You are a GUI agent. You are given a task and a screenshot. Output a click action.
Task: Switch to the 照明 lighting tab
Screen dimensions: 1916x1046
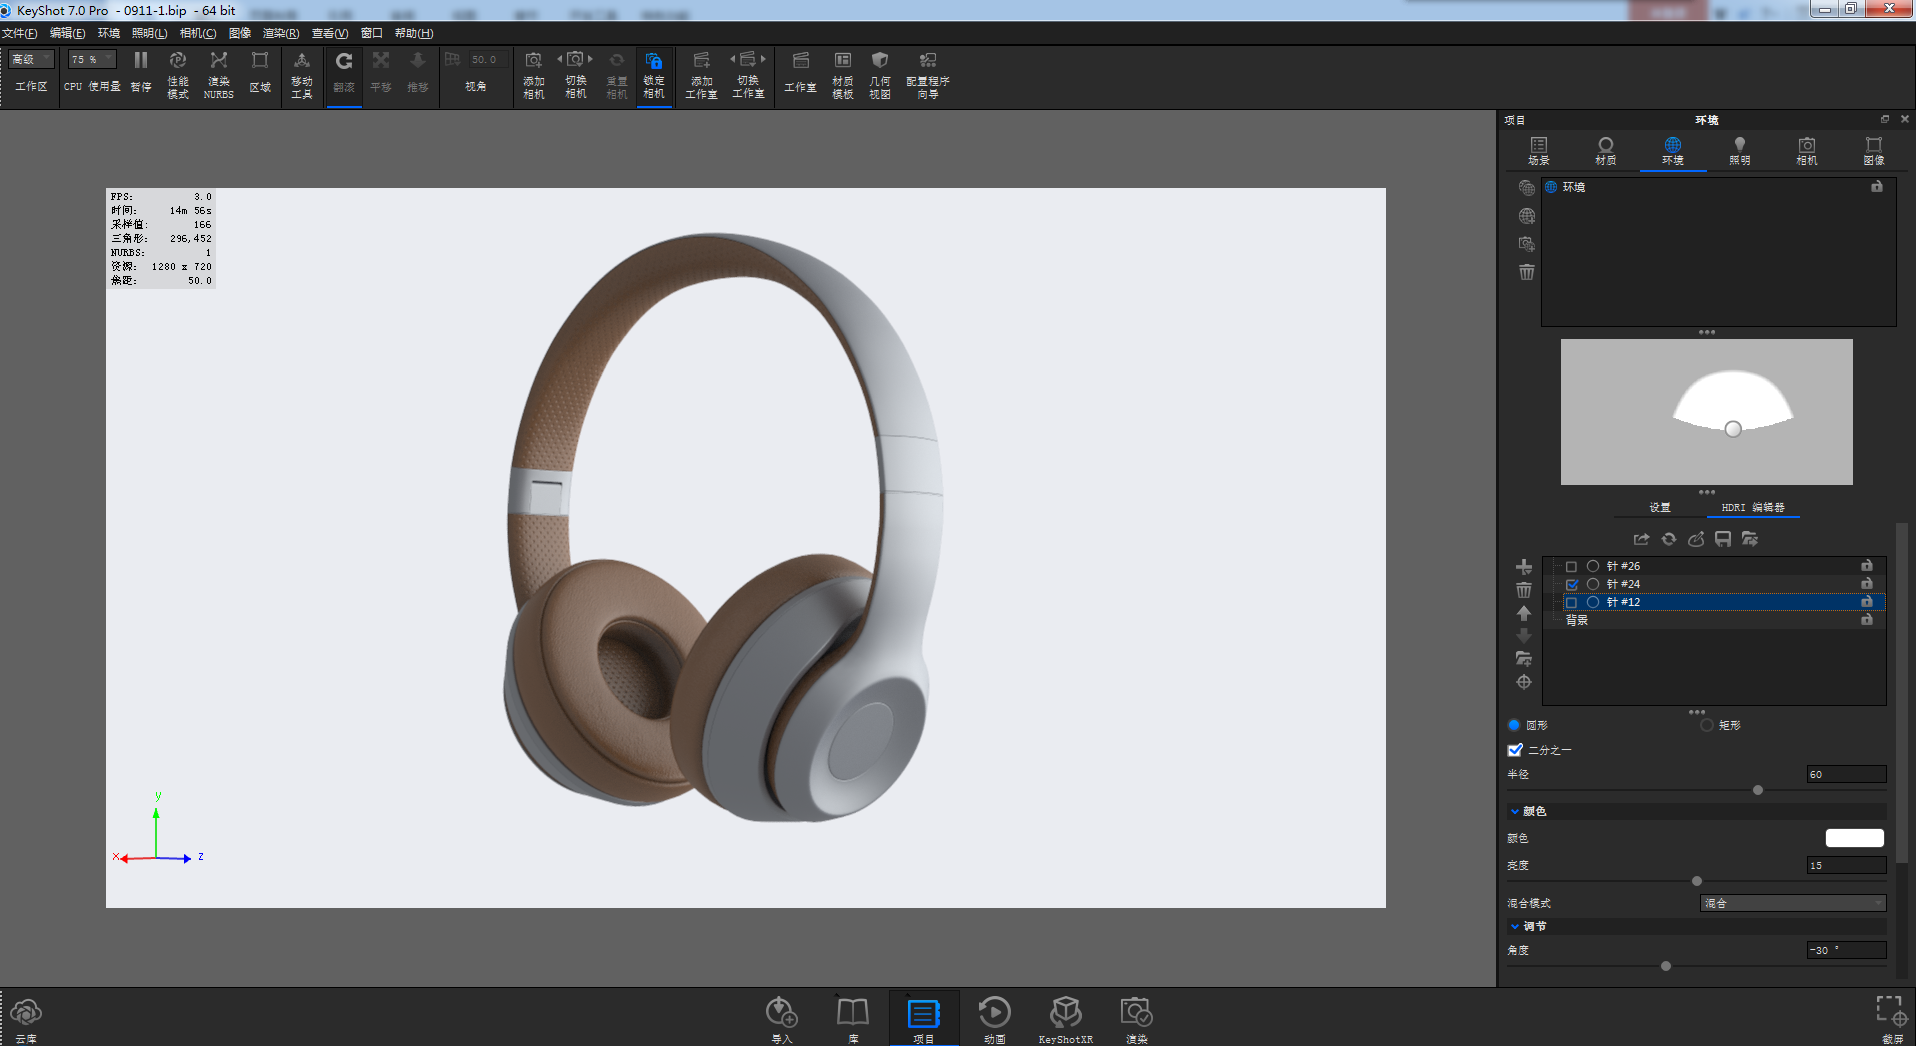click(1740, 151)
